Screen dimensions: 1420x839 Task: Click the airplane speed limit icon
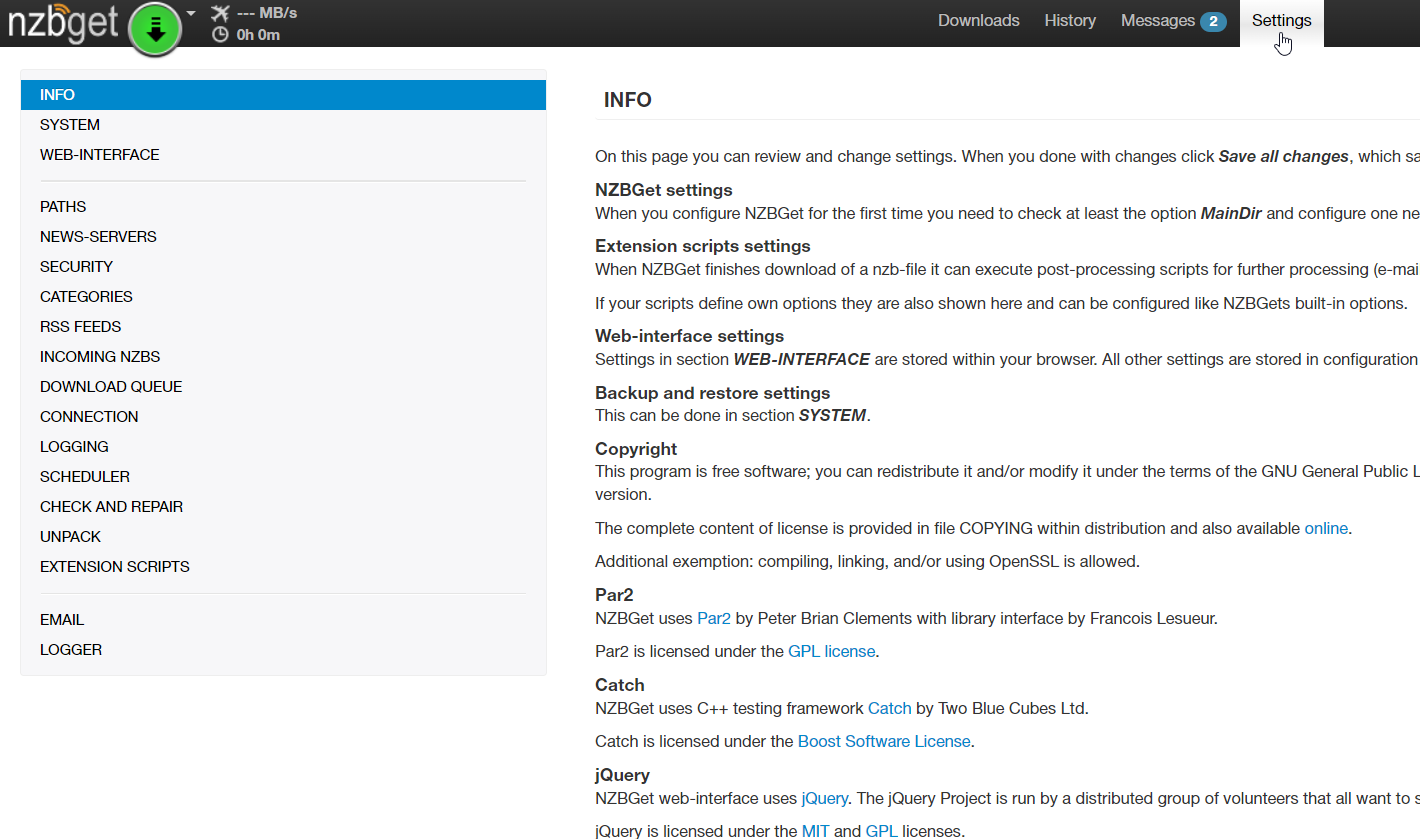tap(220, 13)
